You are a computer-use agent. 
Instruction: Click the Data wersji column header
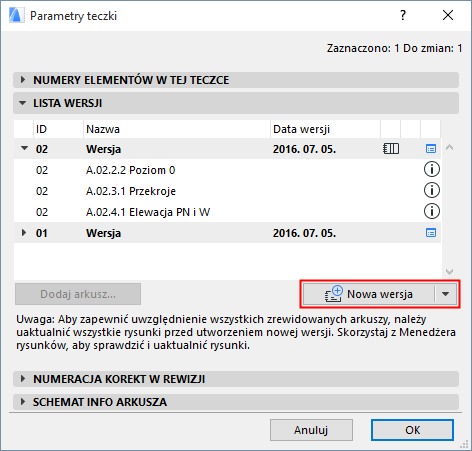325,129
